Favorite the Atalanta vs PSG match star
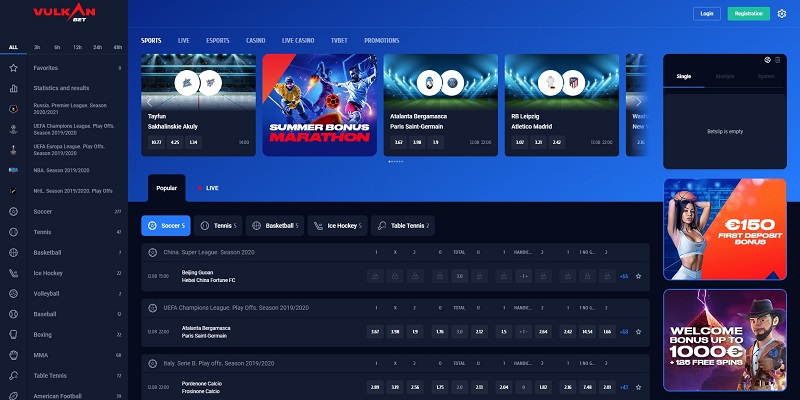800x400 pixels. (x=638, y=332)
